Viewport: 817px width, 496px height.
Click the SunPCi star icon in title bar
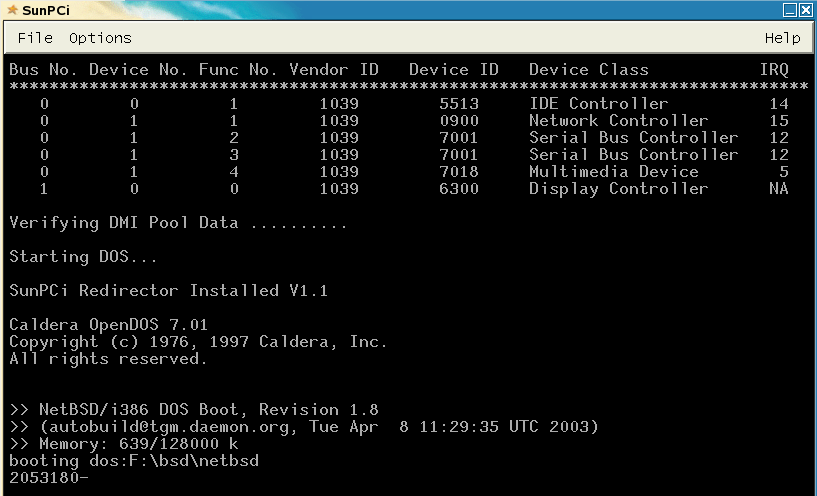tap(9, 9)
